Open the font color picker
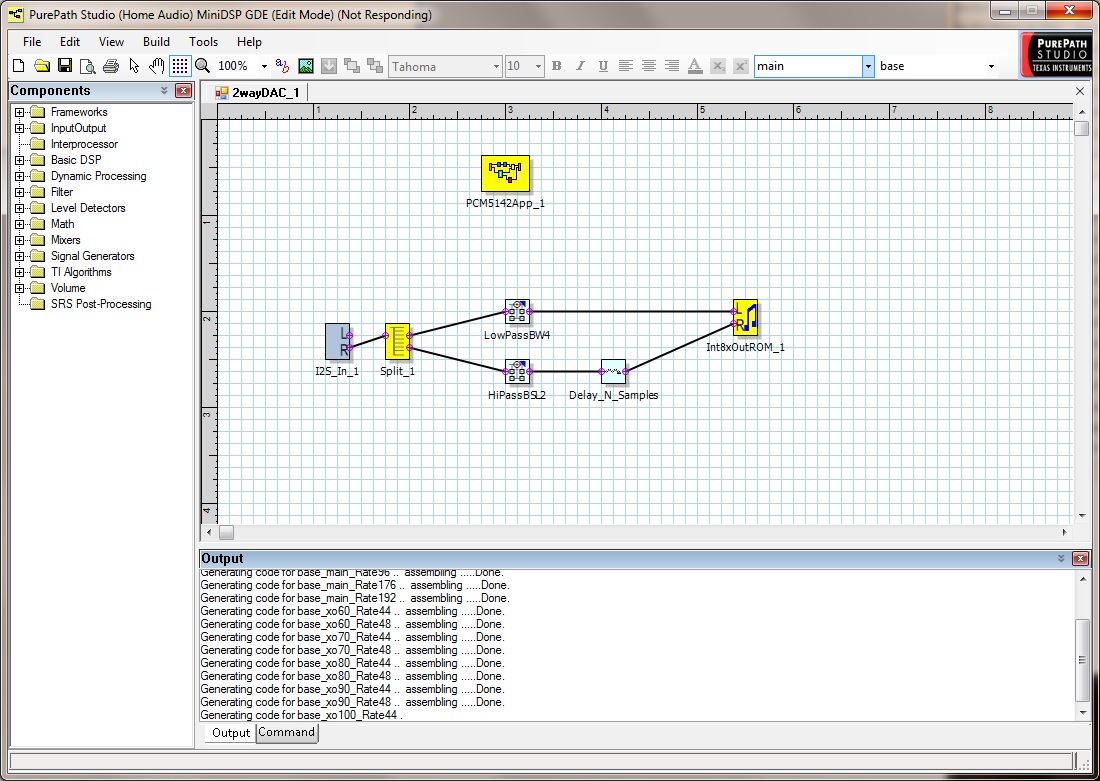This screenshot has height=781, width=1100. (695, 66)
